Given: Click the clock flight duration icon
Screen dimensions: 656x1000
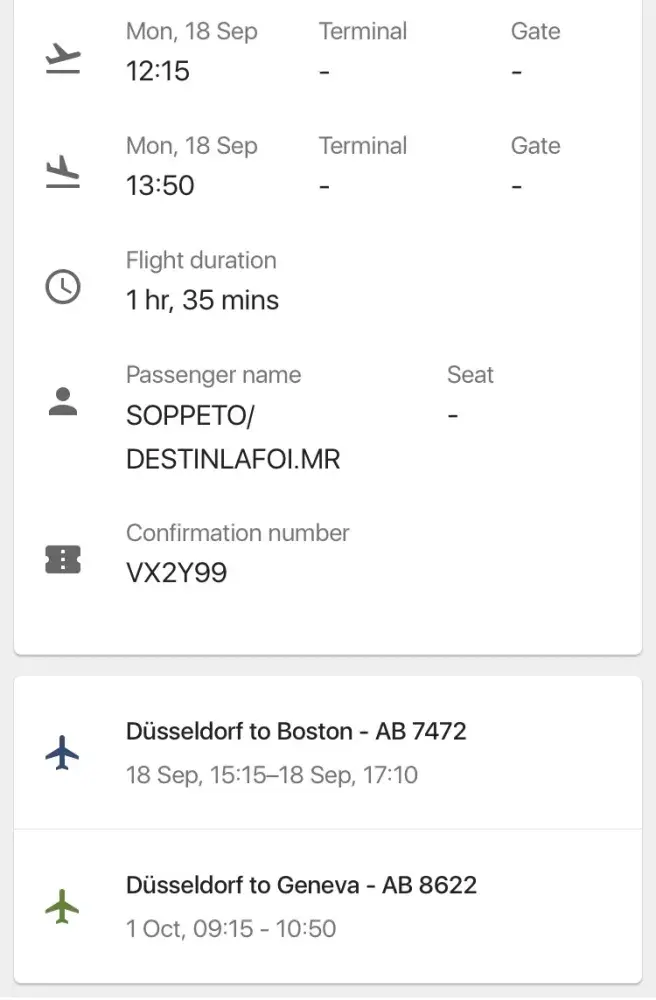Looking at the screenshot, I should click(62, 288).
